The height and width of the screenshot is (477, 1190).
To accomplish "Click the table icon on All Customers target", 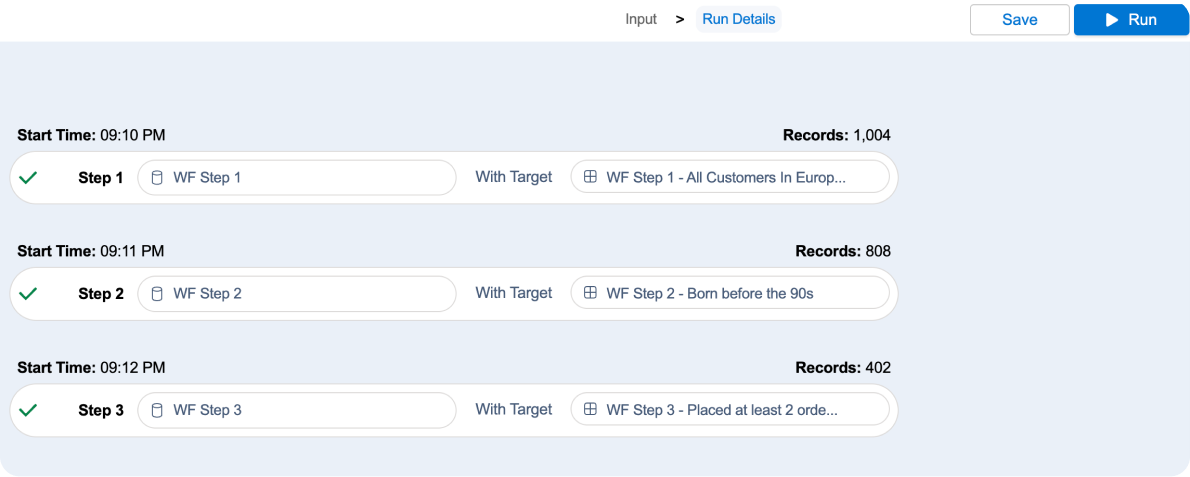I will [590, 177].
